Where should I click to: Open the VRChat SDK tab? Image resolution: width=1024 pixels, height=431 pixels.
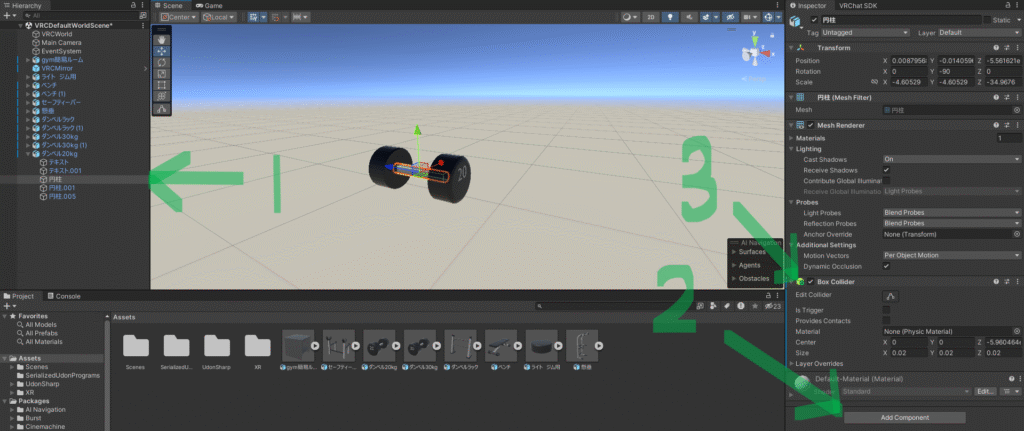click(x=858, y=5)
